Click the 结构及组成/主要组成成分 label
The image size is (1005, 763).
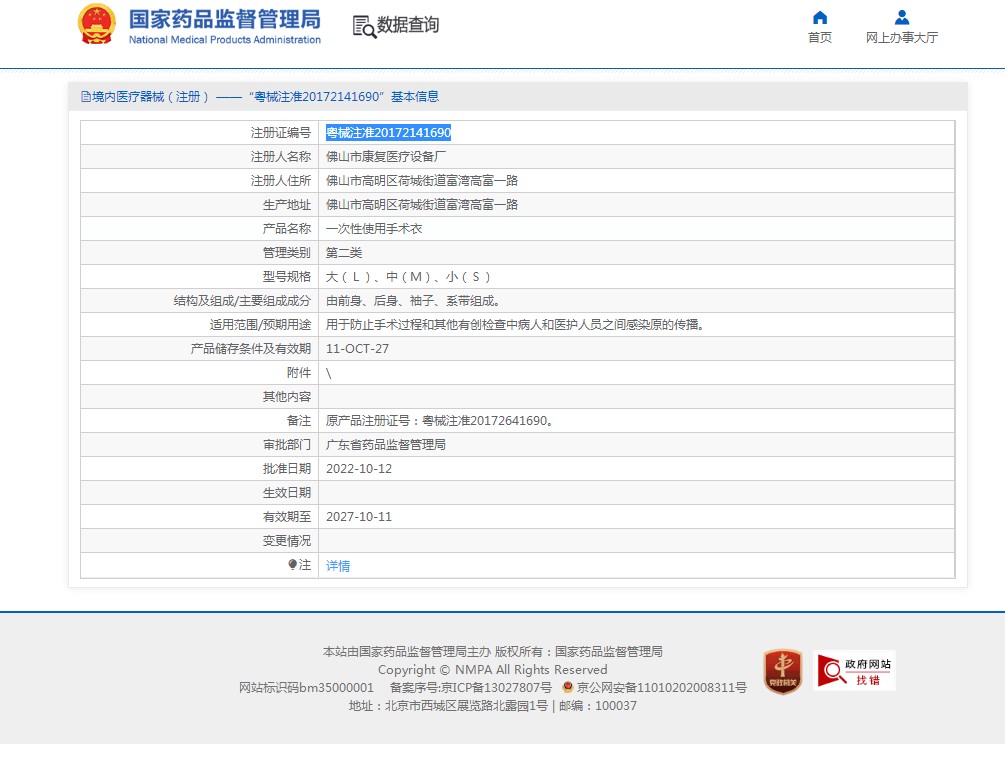[242, 301]
